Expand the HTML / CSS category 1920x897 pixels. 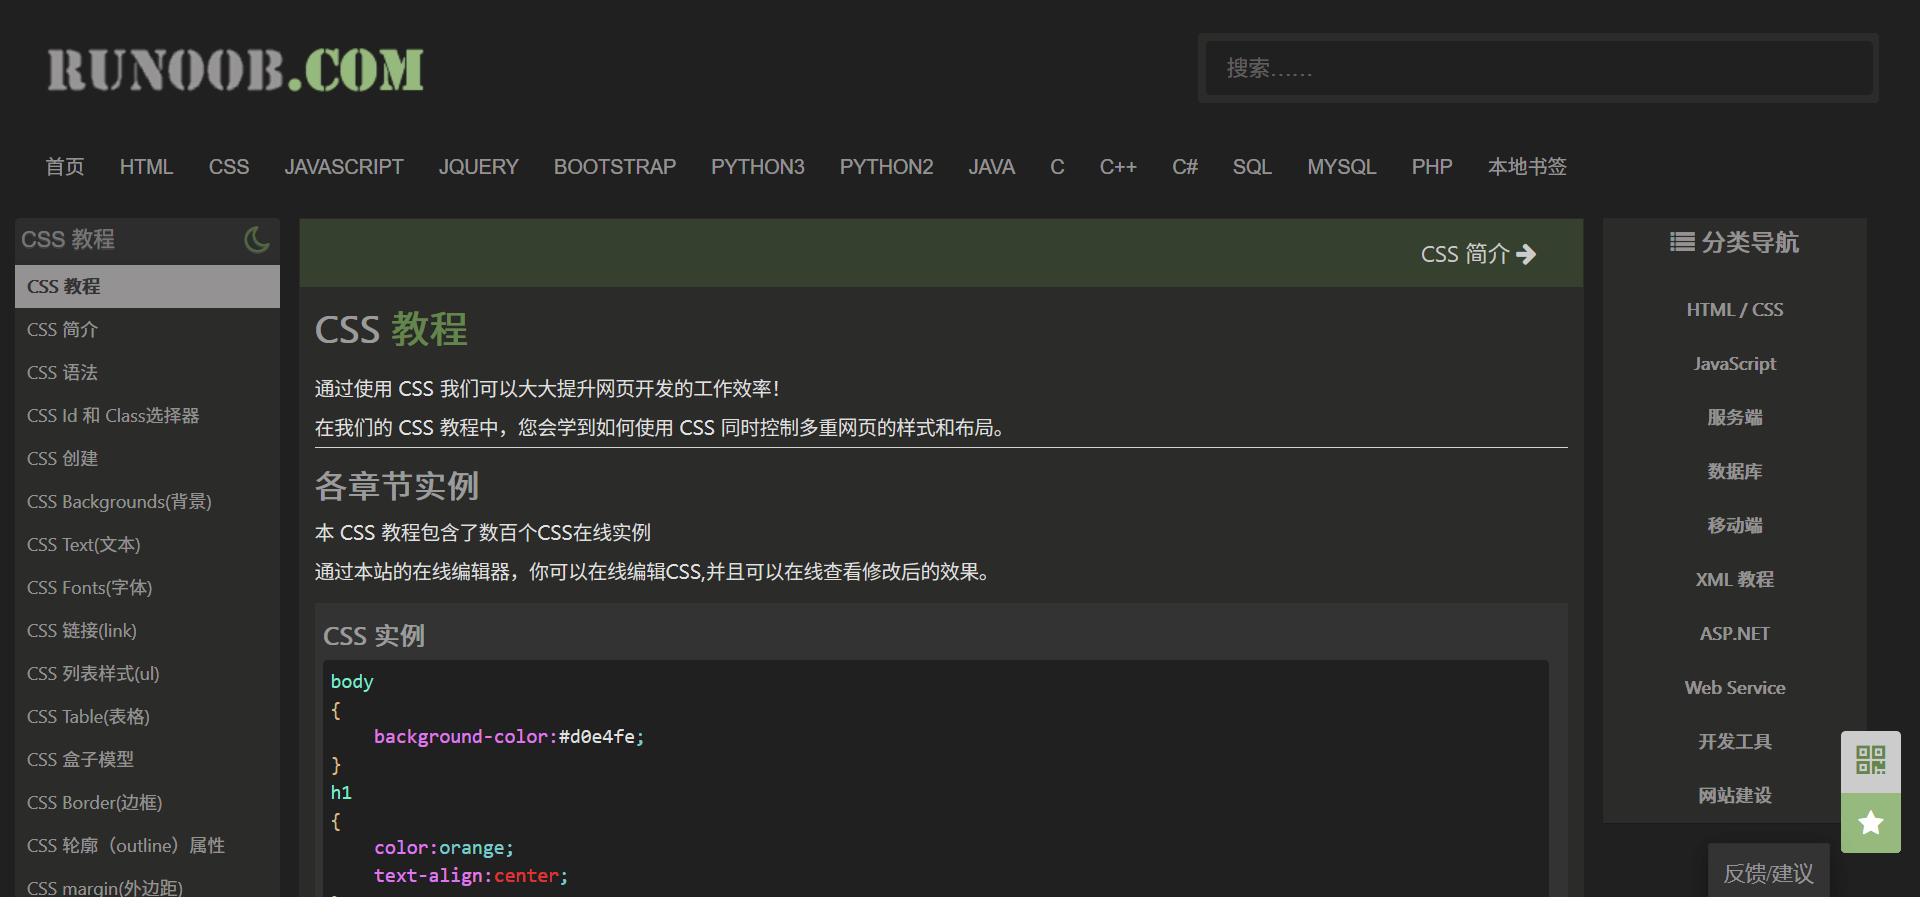point(1734,310)
